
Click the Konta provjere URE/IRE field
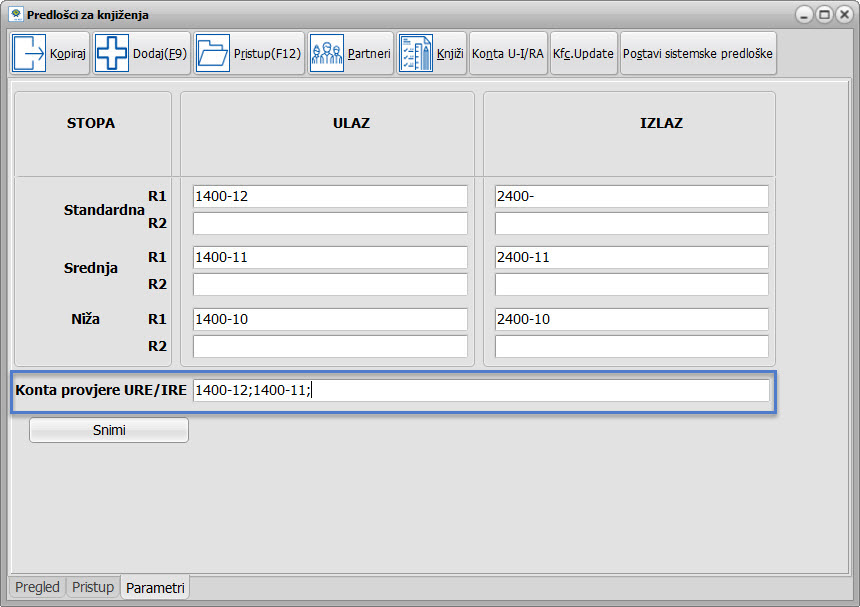tap(481, 390)
